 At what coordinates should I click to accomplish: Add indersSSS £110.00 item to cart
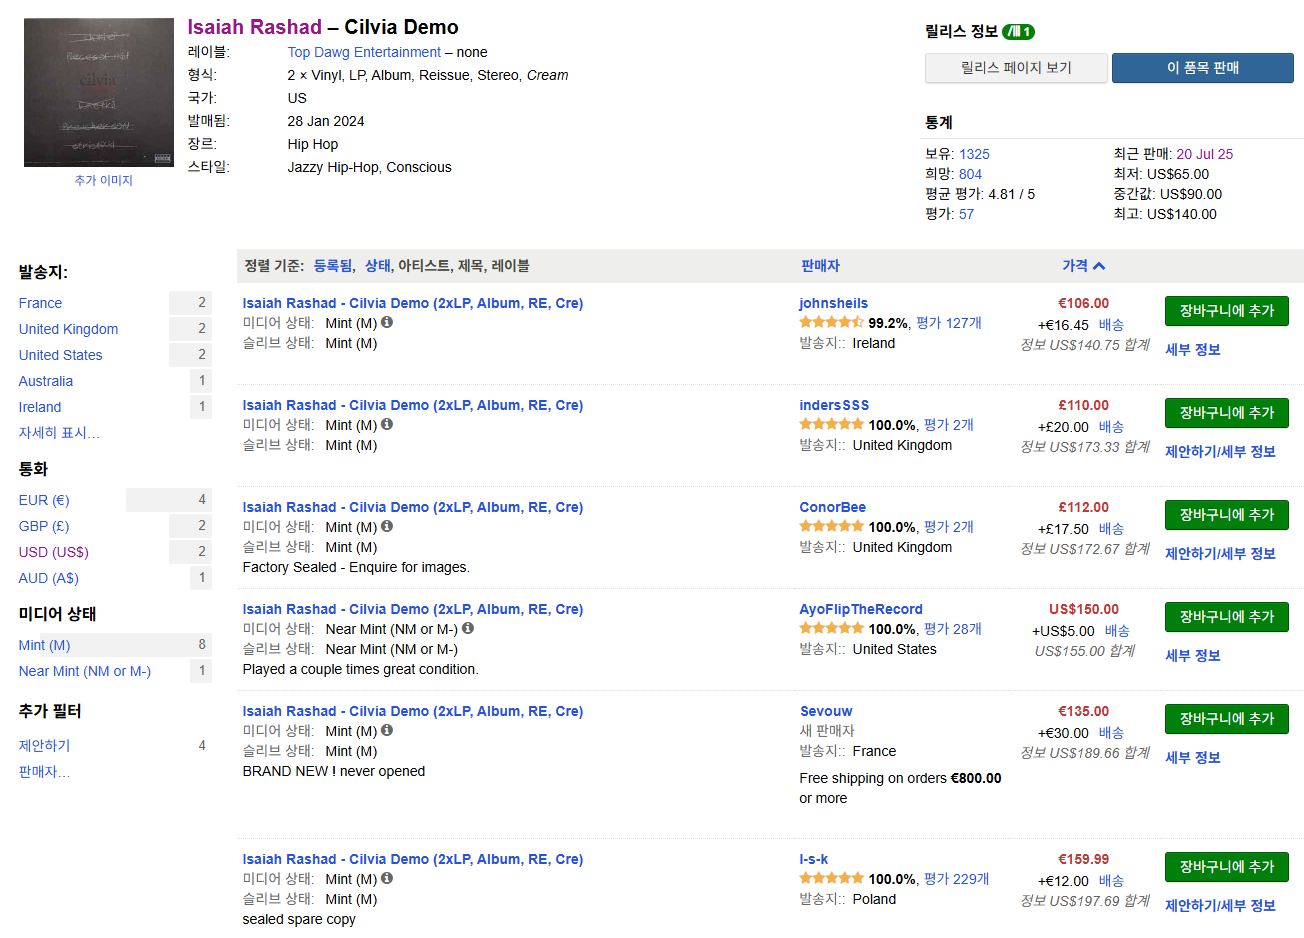pos(1226,413)
